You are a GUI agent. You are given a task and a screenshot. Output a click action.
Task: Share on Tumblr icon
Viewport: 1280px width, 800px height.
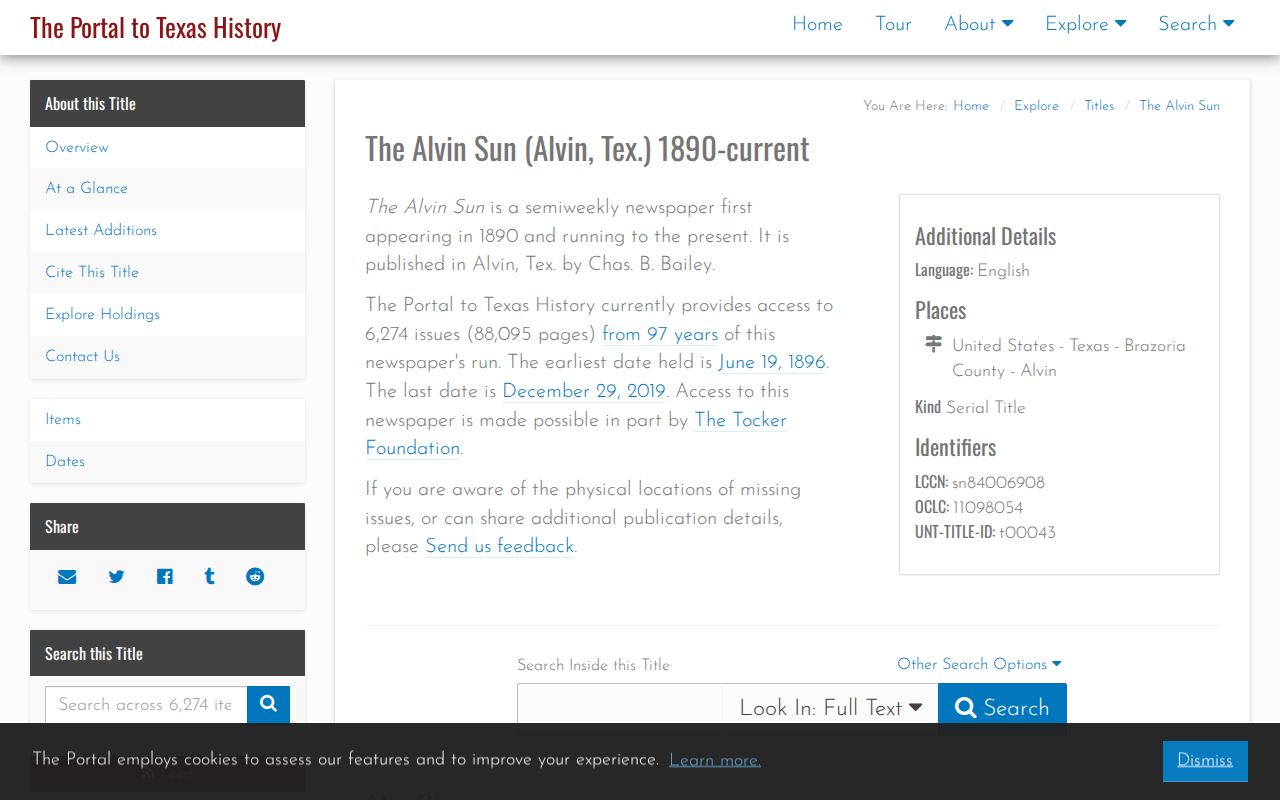[x=209, y=577]
